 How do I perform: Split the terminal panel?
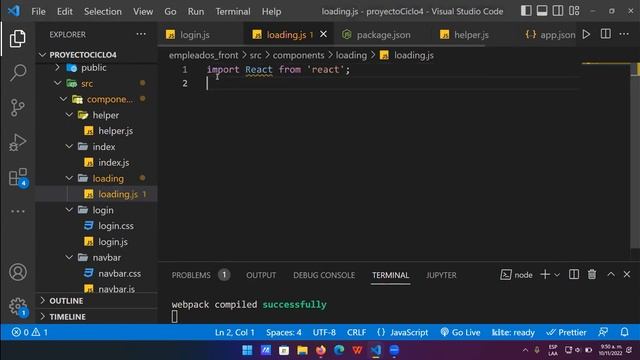[x=574, y=275]
